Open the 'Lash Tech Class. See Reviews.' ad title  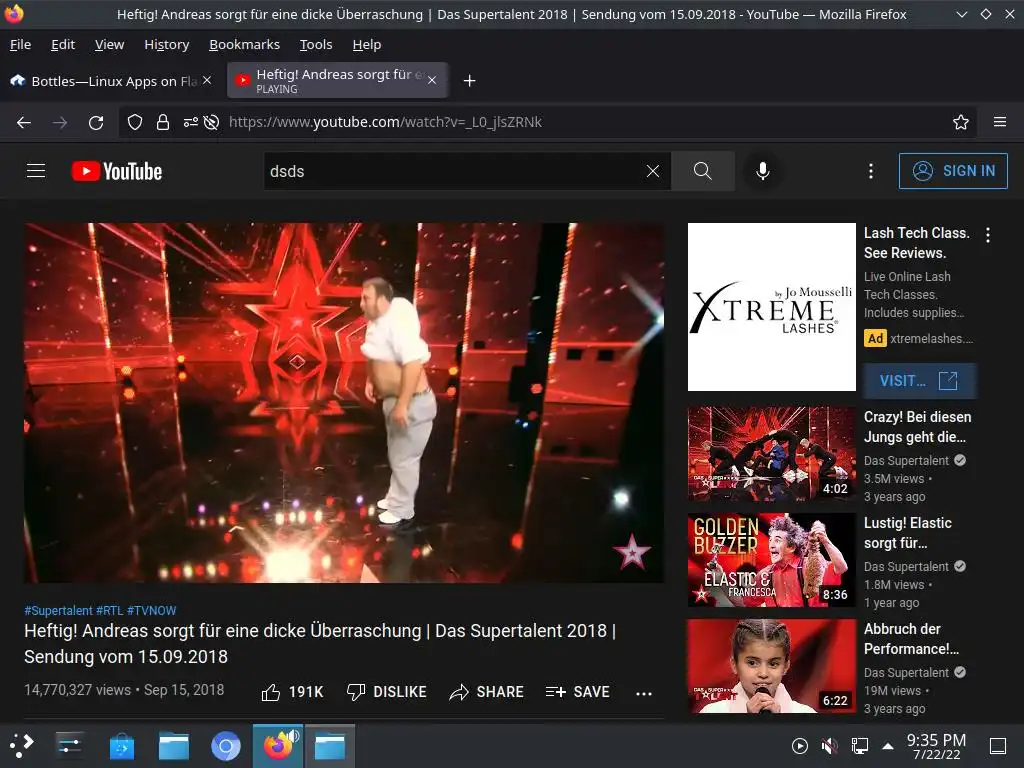pyautogui.click(x=916, y=243)
